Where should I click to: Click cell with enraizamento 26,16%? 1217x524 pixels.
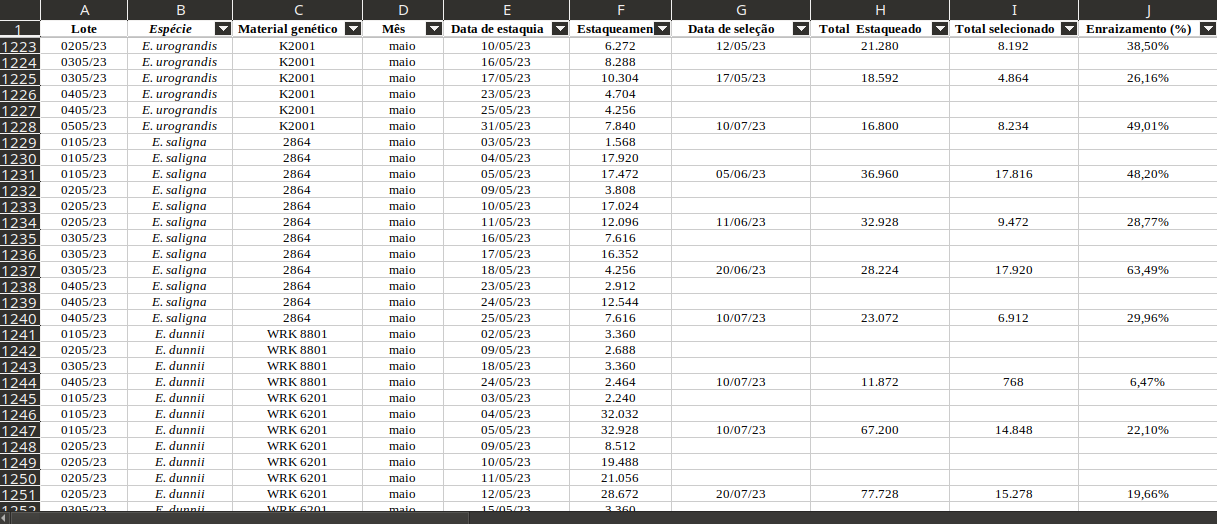[x=1148, y=78]
